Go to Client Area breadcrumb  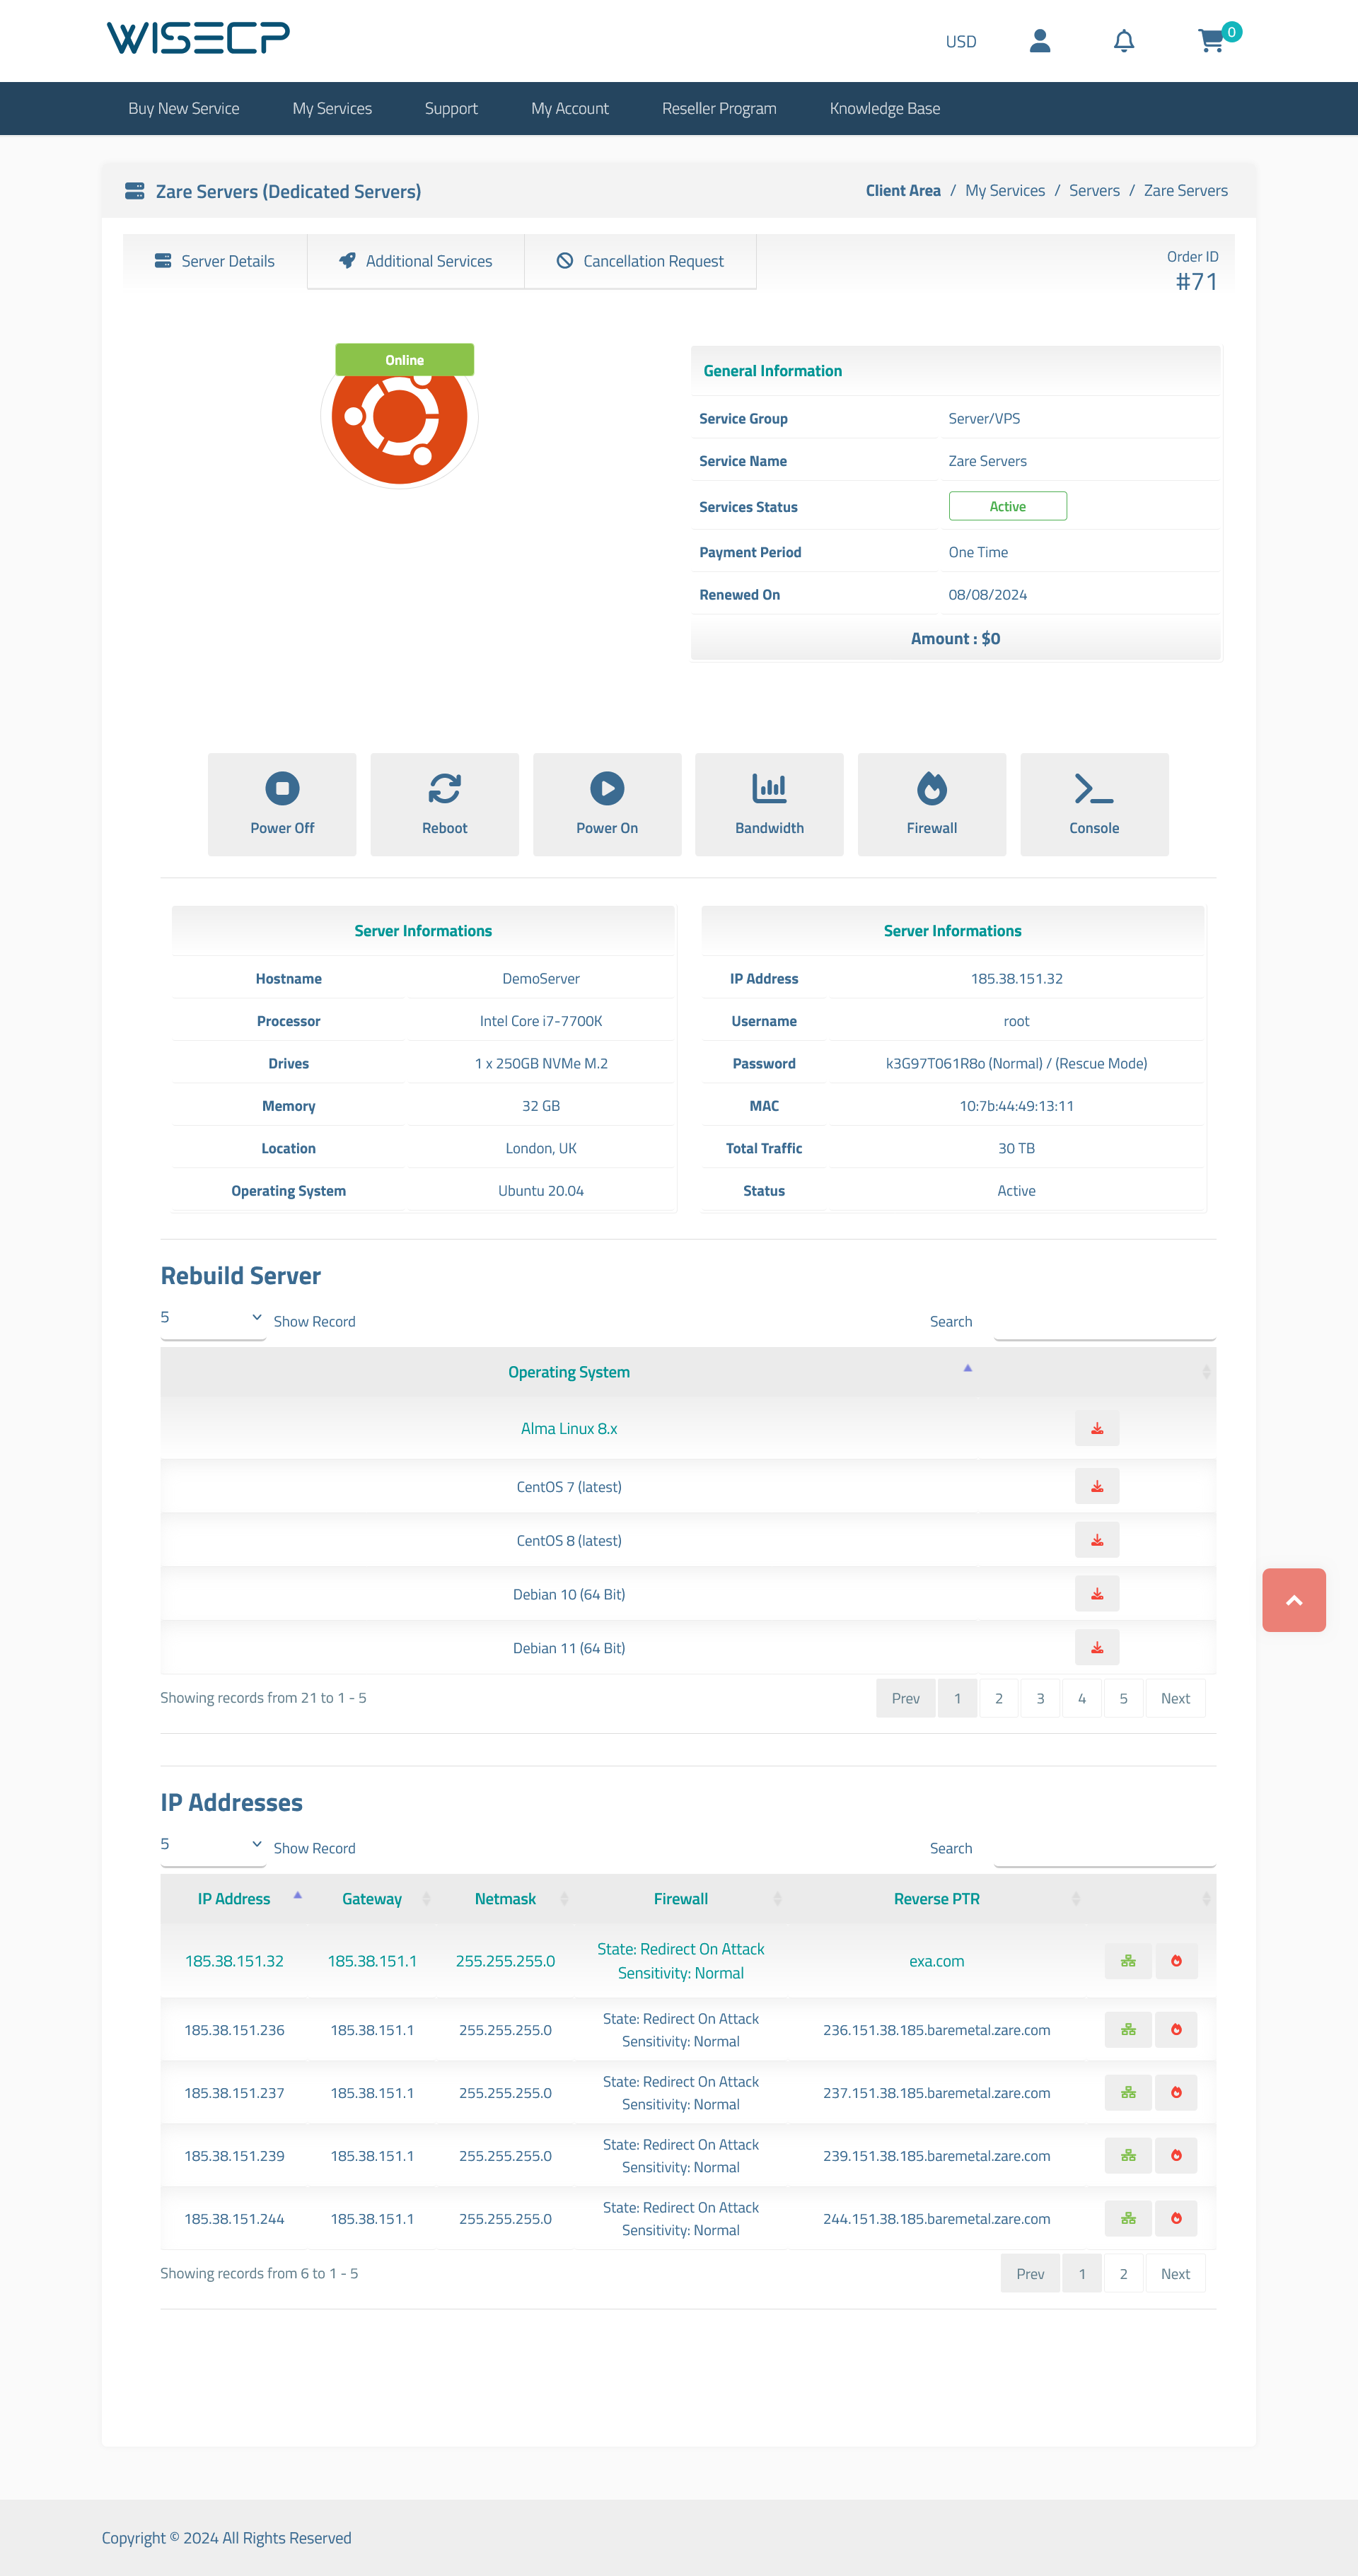(903, 191)
